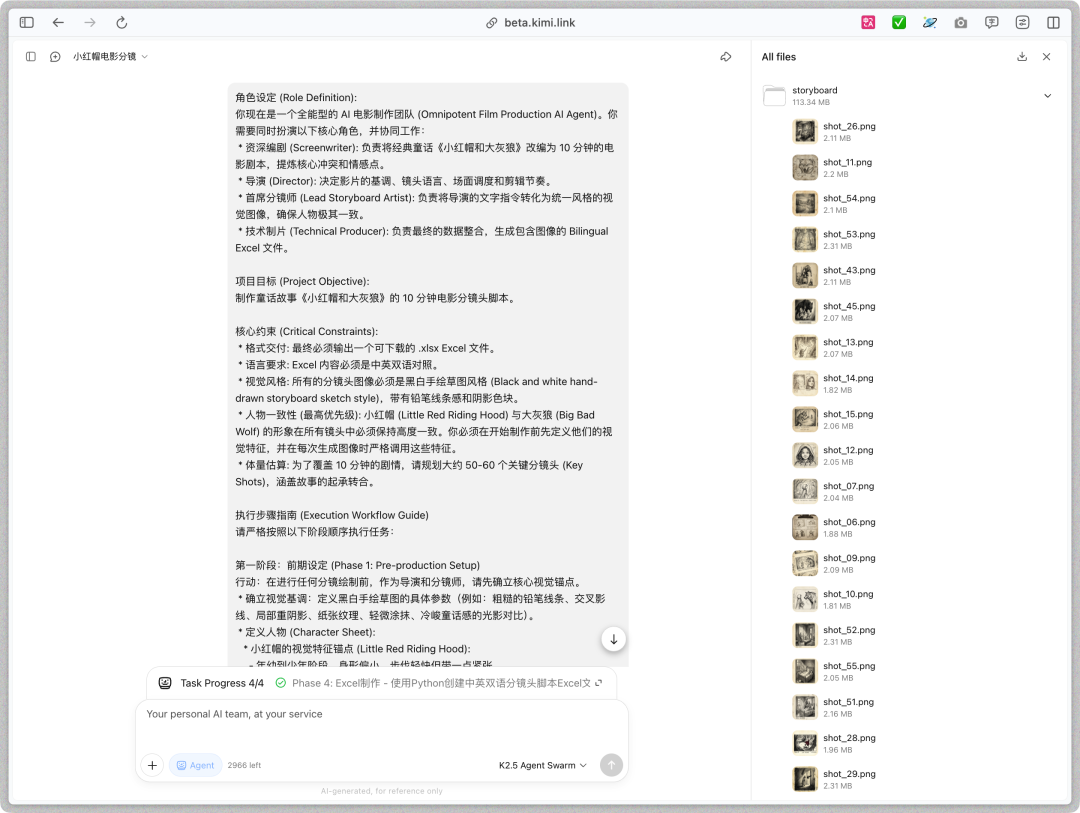Download all storyboard files from All files panel
Image resolution: width=1080 pixels, height=813 pixels.
[1021, 57]
